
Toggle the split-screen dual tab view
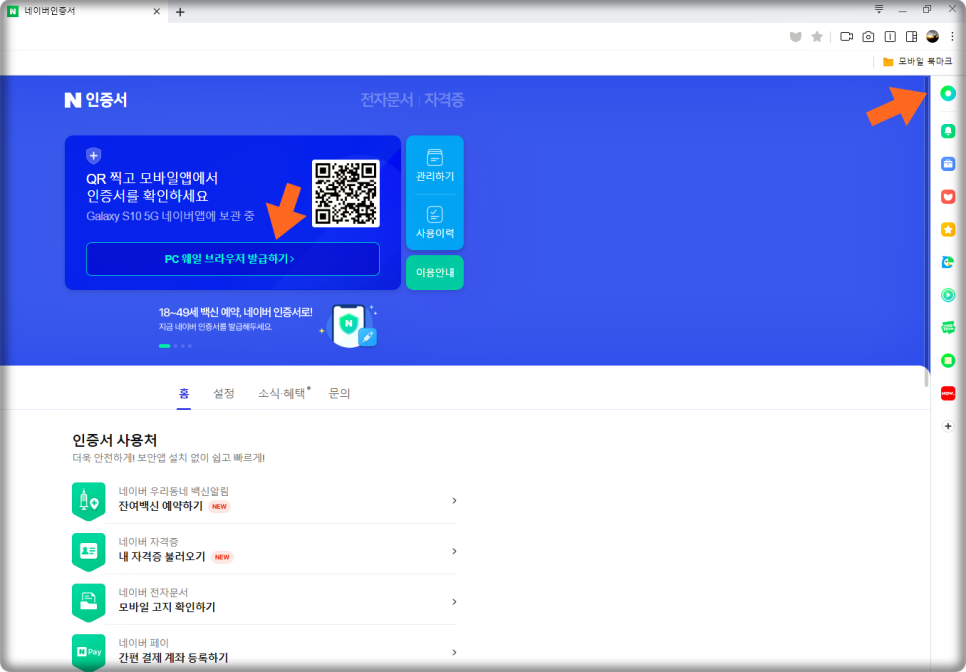[x=890, y=36]
